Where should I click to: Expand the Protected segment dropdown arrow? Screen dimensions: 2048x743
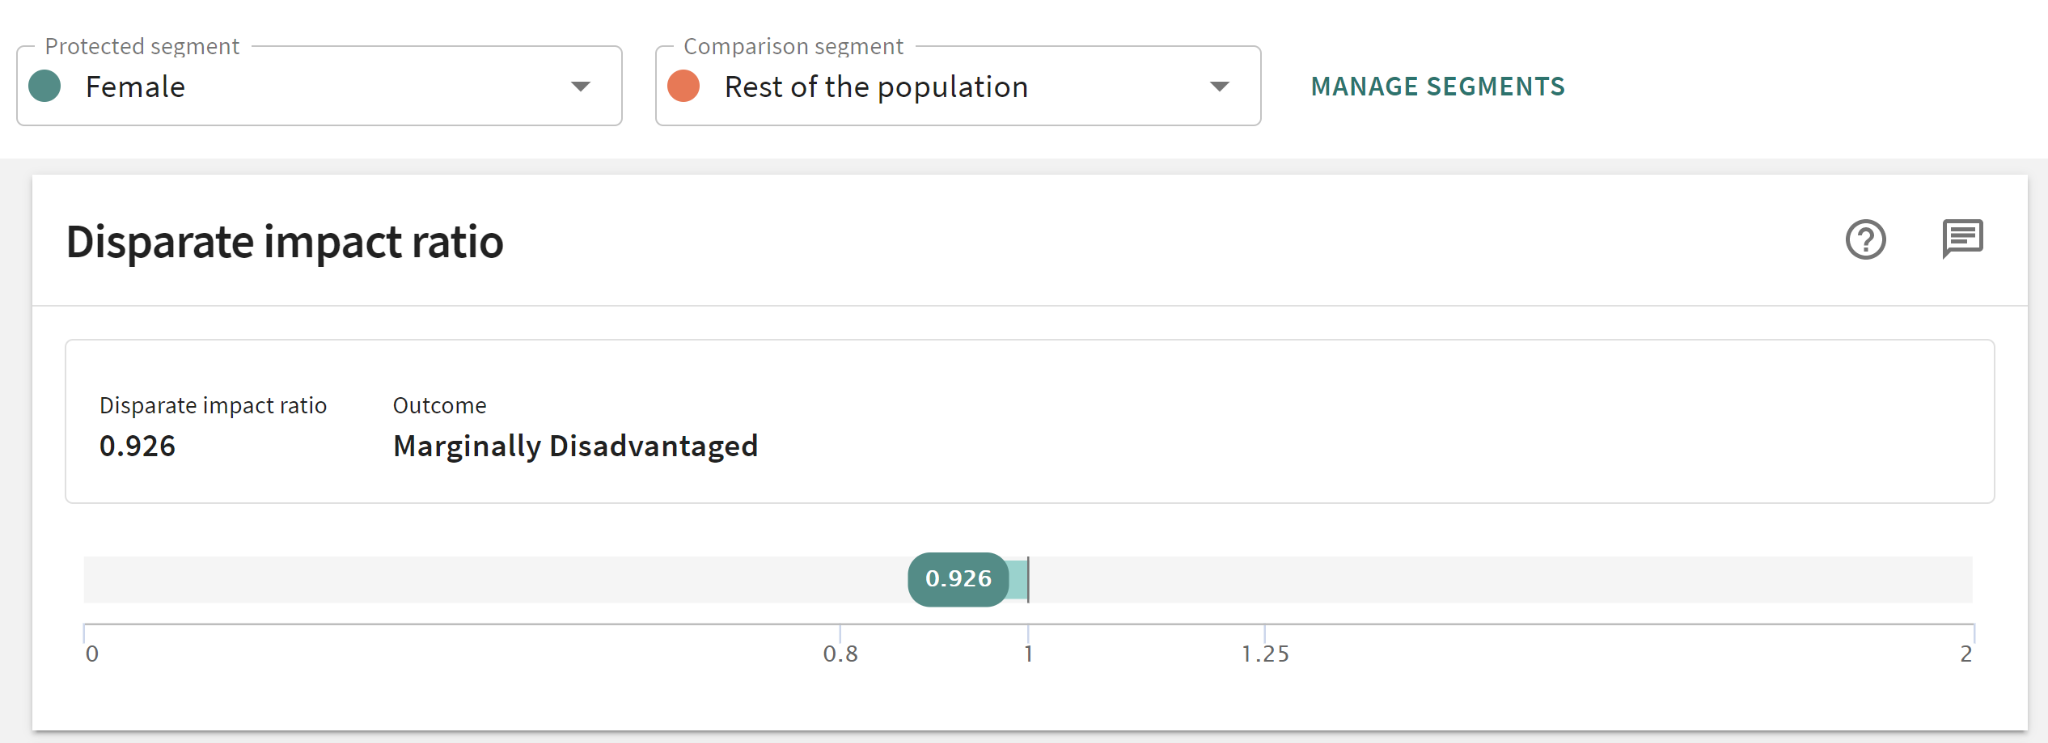(580, 87)
